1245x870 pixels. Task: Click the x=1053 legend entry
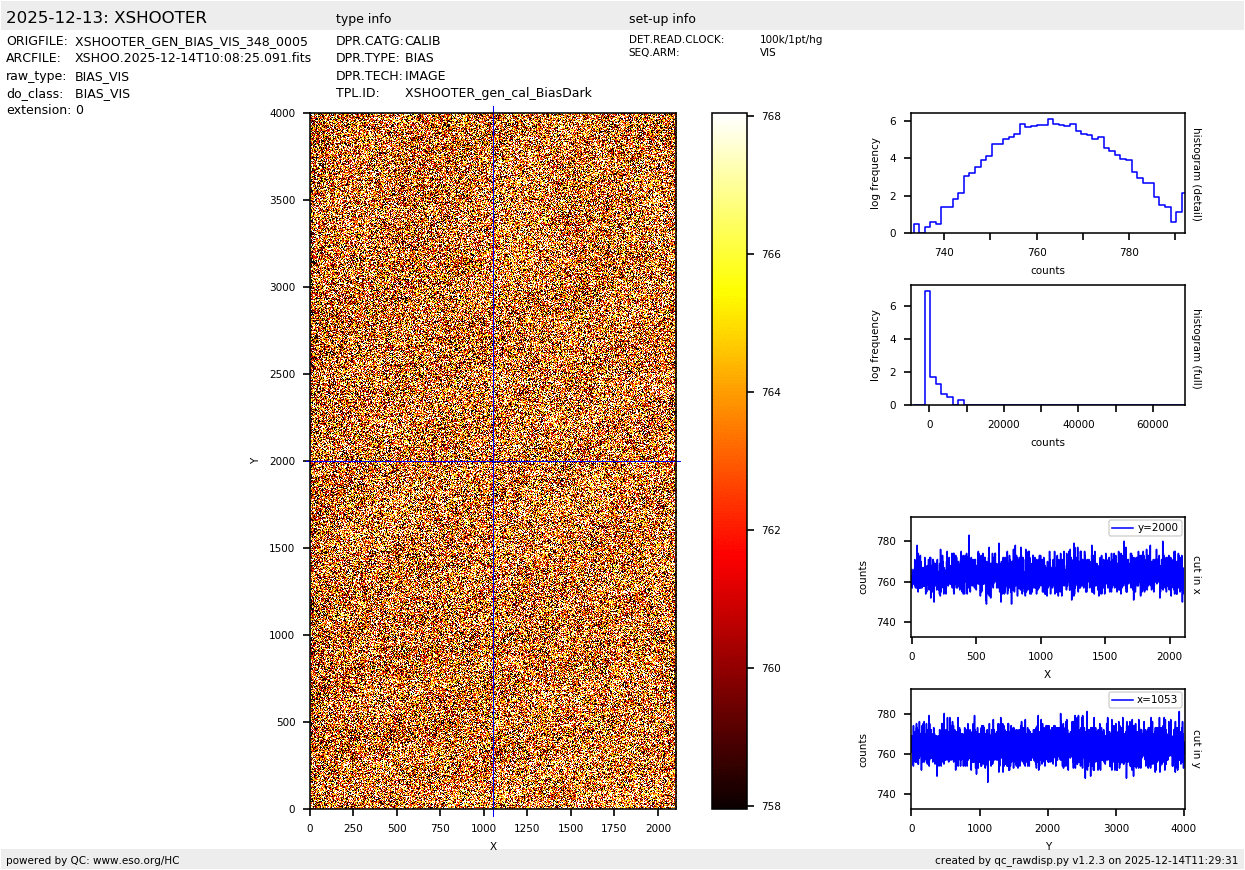point(1145,700)
